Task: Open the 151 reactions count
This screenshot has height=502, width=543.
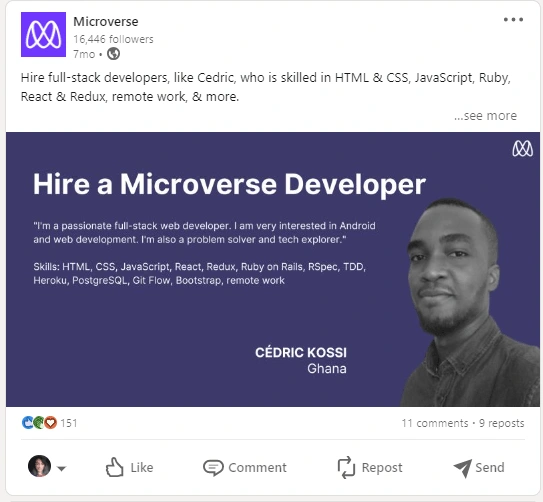Action: 69,423
